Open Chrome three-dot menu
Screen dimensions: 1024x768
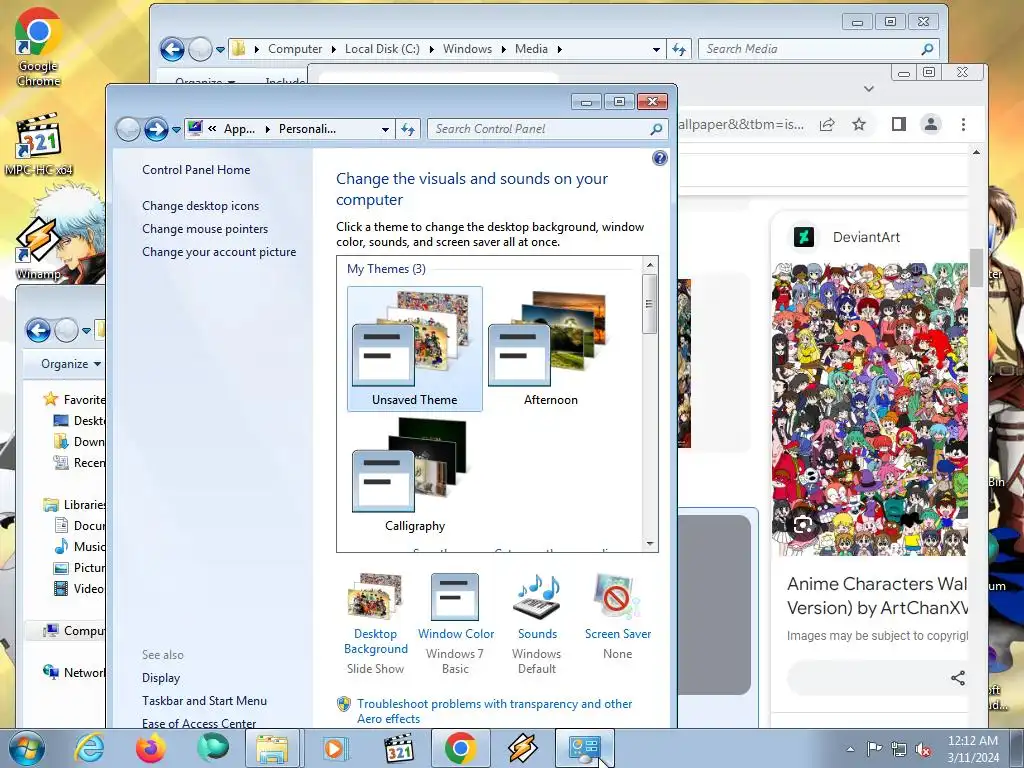tap(963, 124)
